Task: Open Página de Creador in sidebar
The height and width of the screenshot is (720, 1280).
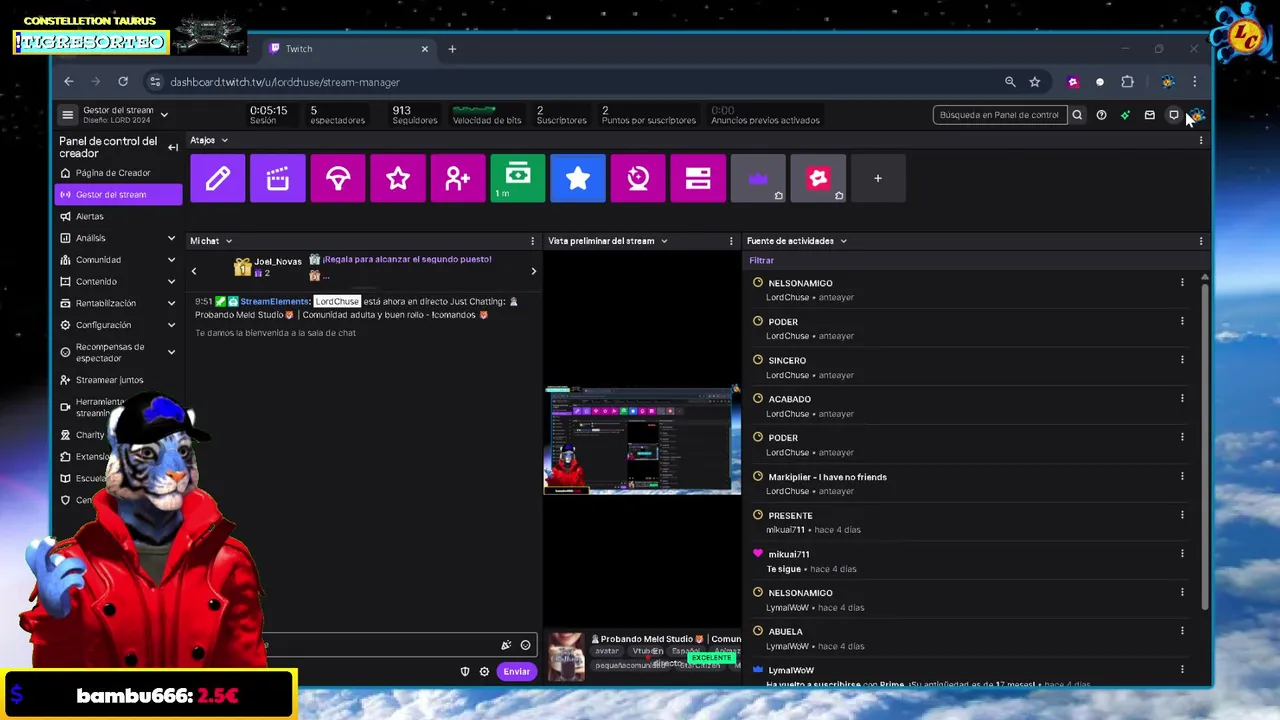Action: point(118,173)
